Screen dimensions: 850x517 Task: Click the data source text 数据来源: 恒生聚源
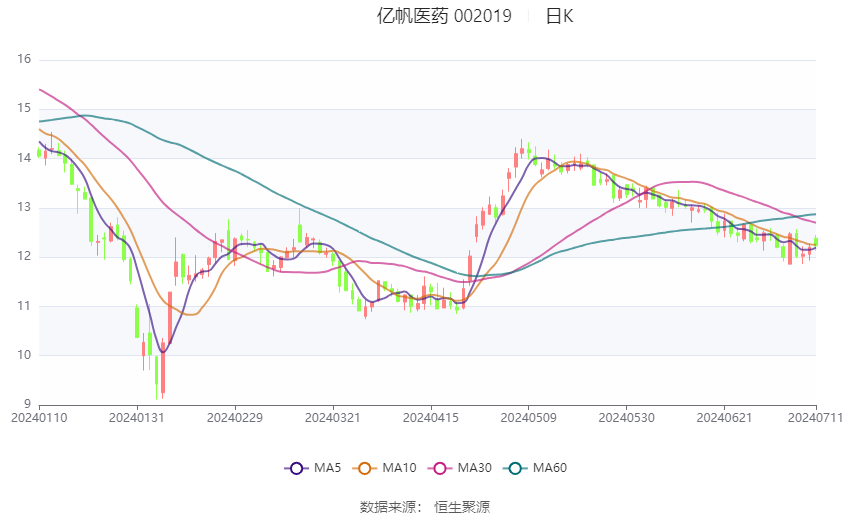[x=425, y=507]
